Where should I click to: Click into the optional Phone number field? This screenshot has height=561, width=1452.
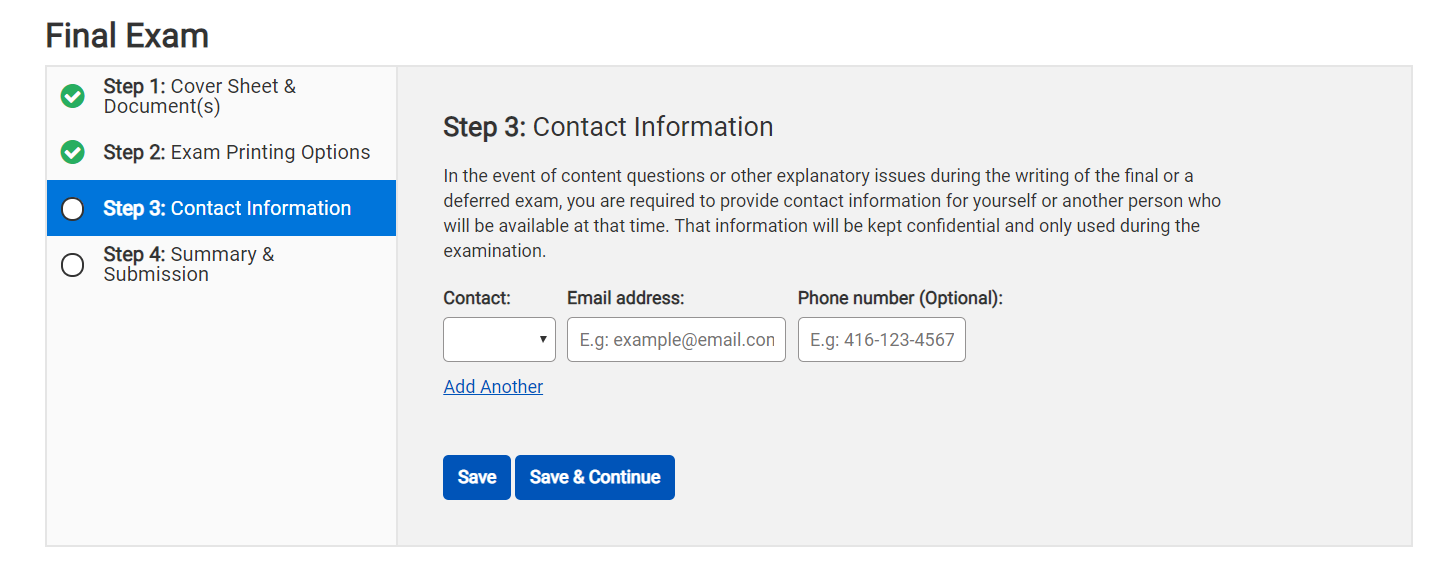(881, 340)
